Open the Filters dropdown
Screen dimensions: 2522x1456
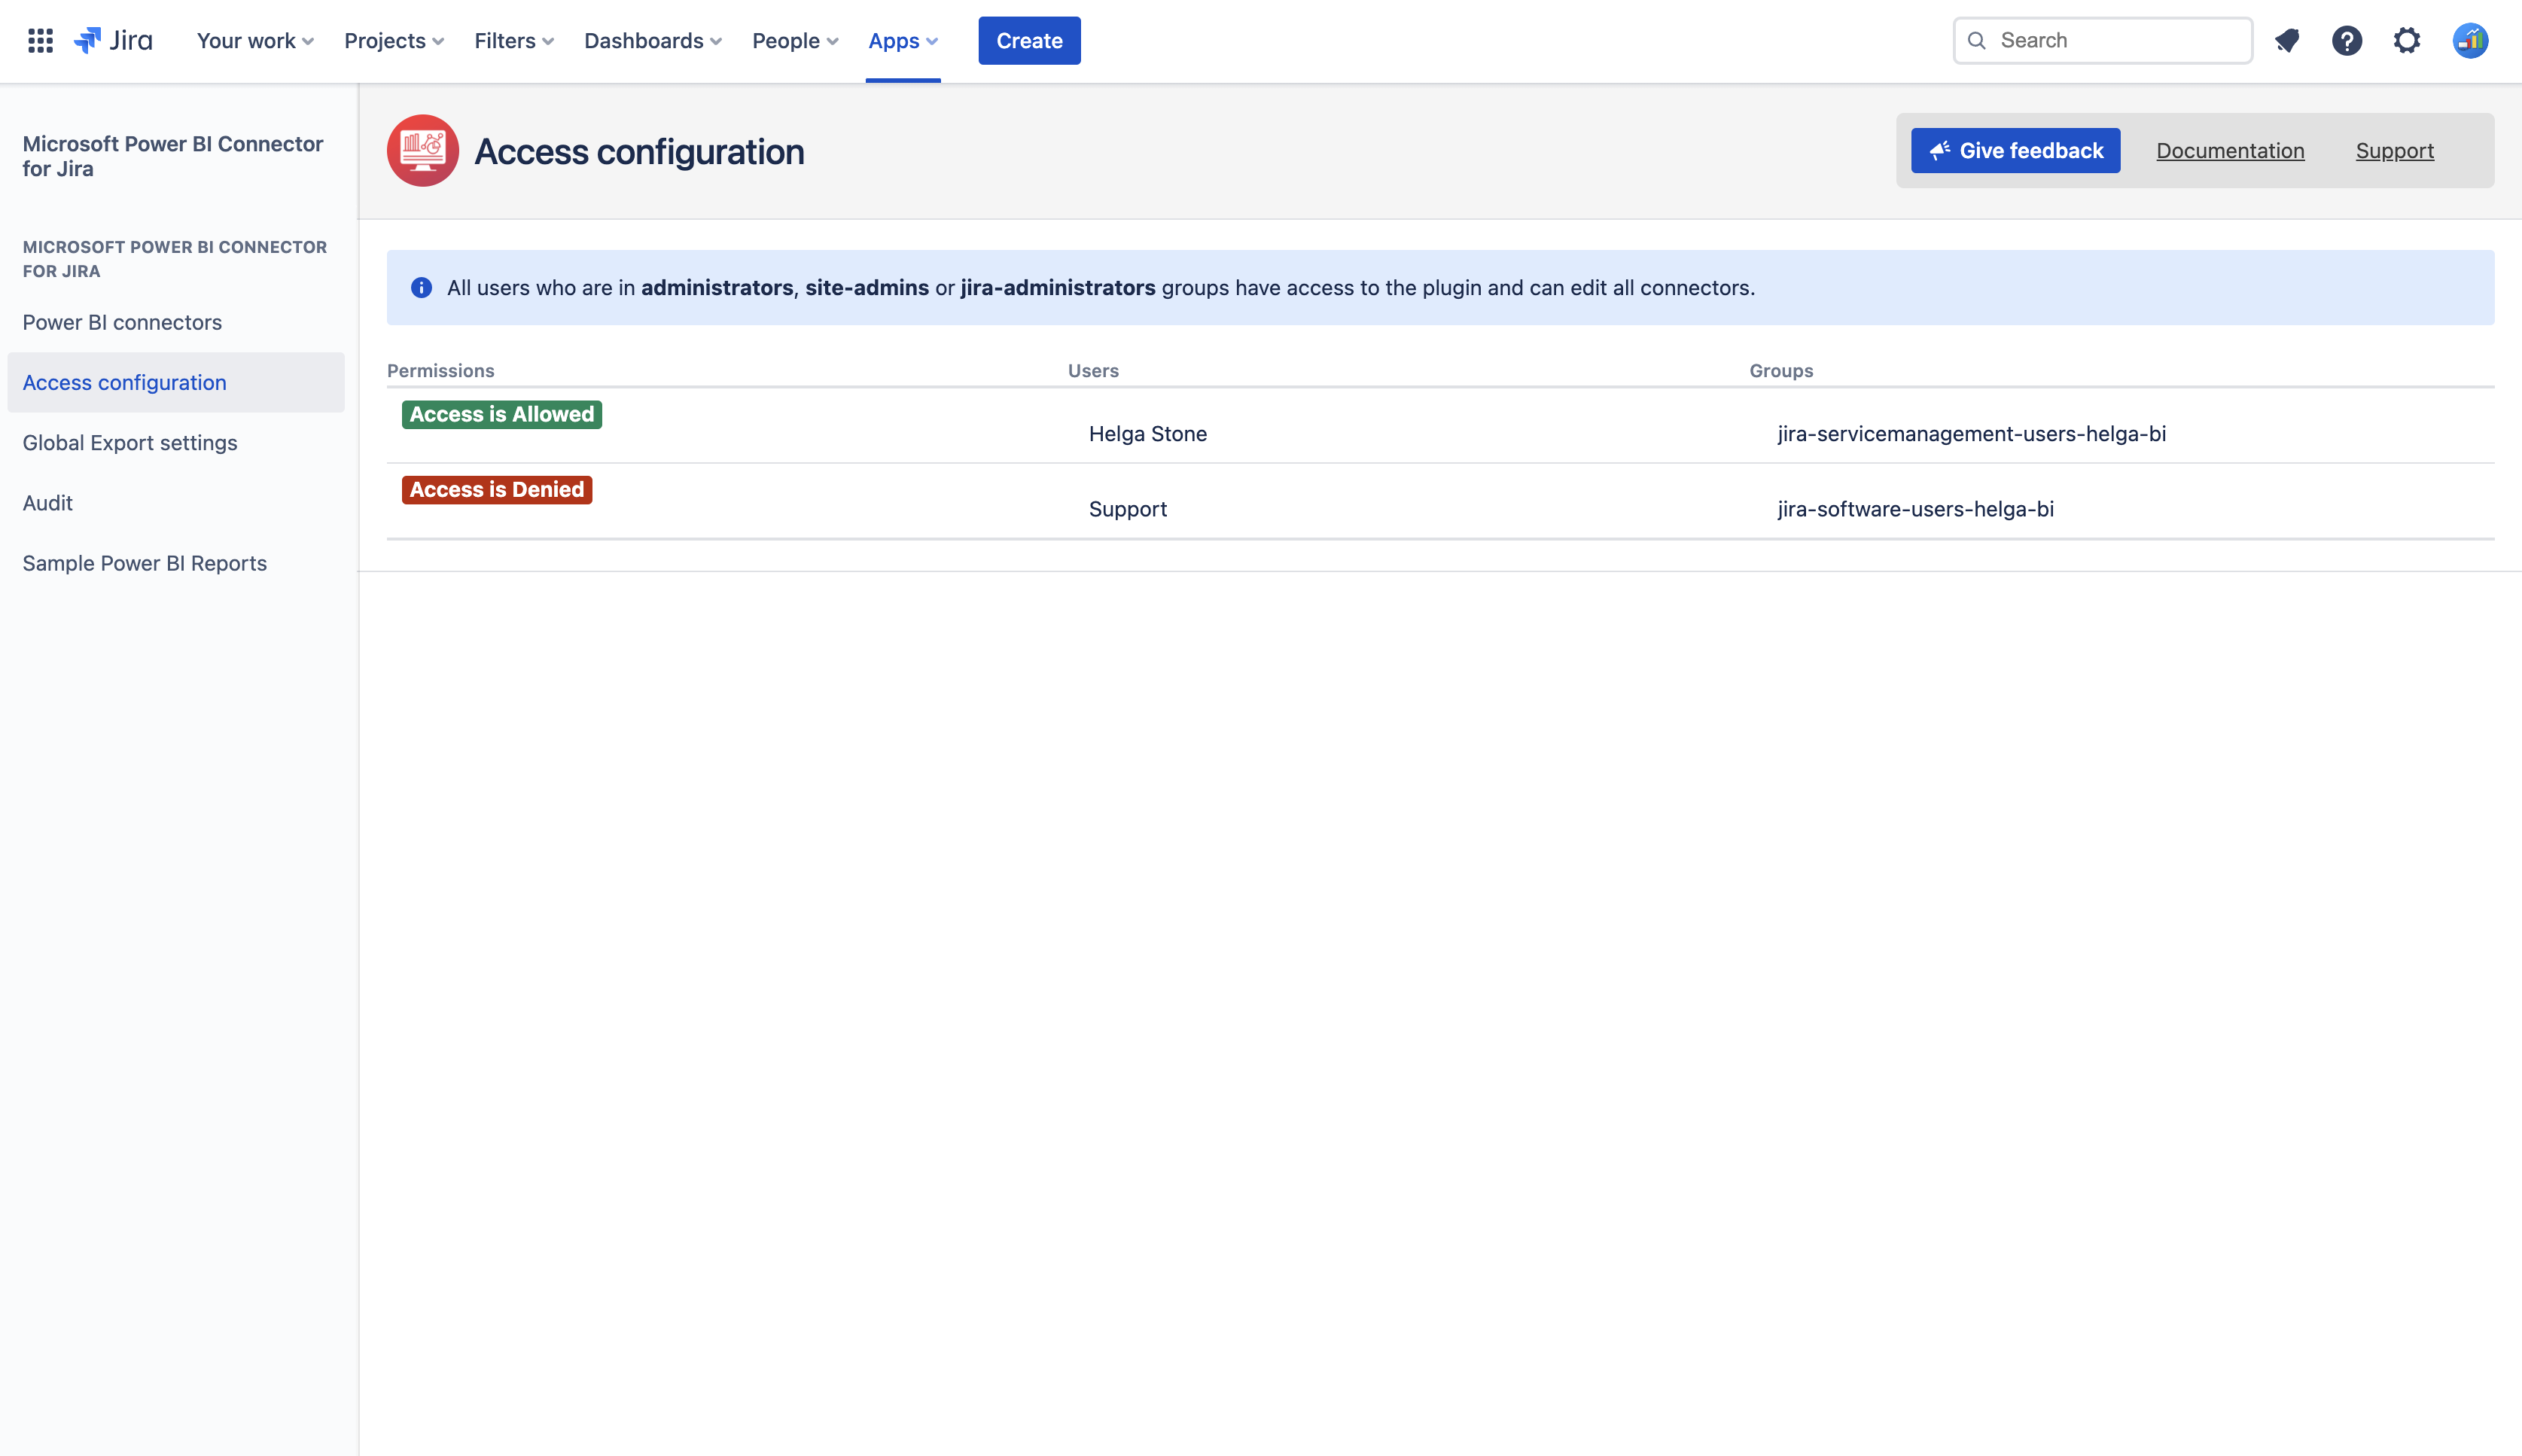pyautogui.click(x=513, y=41)
